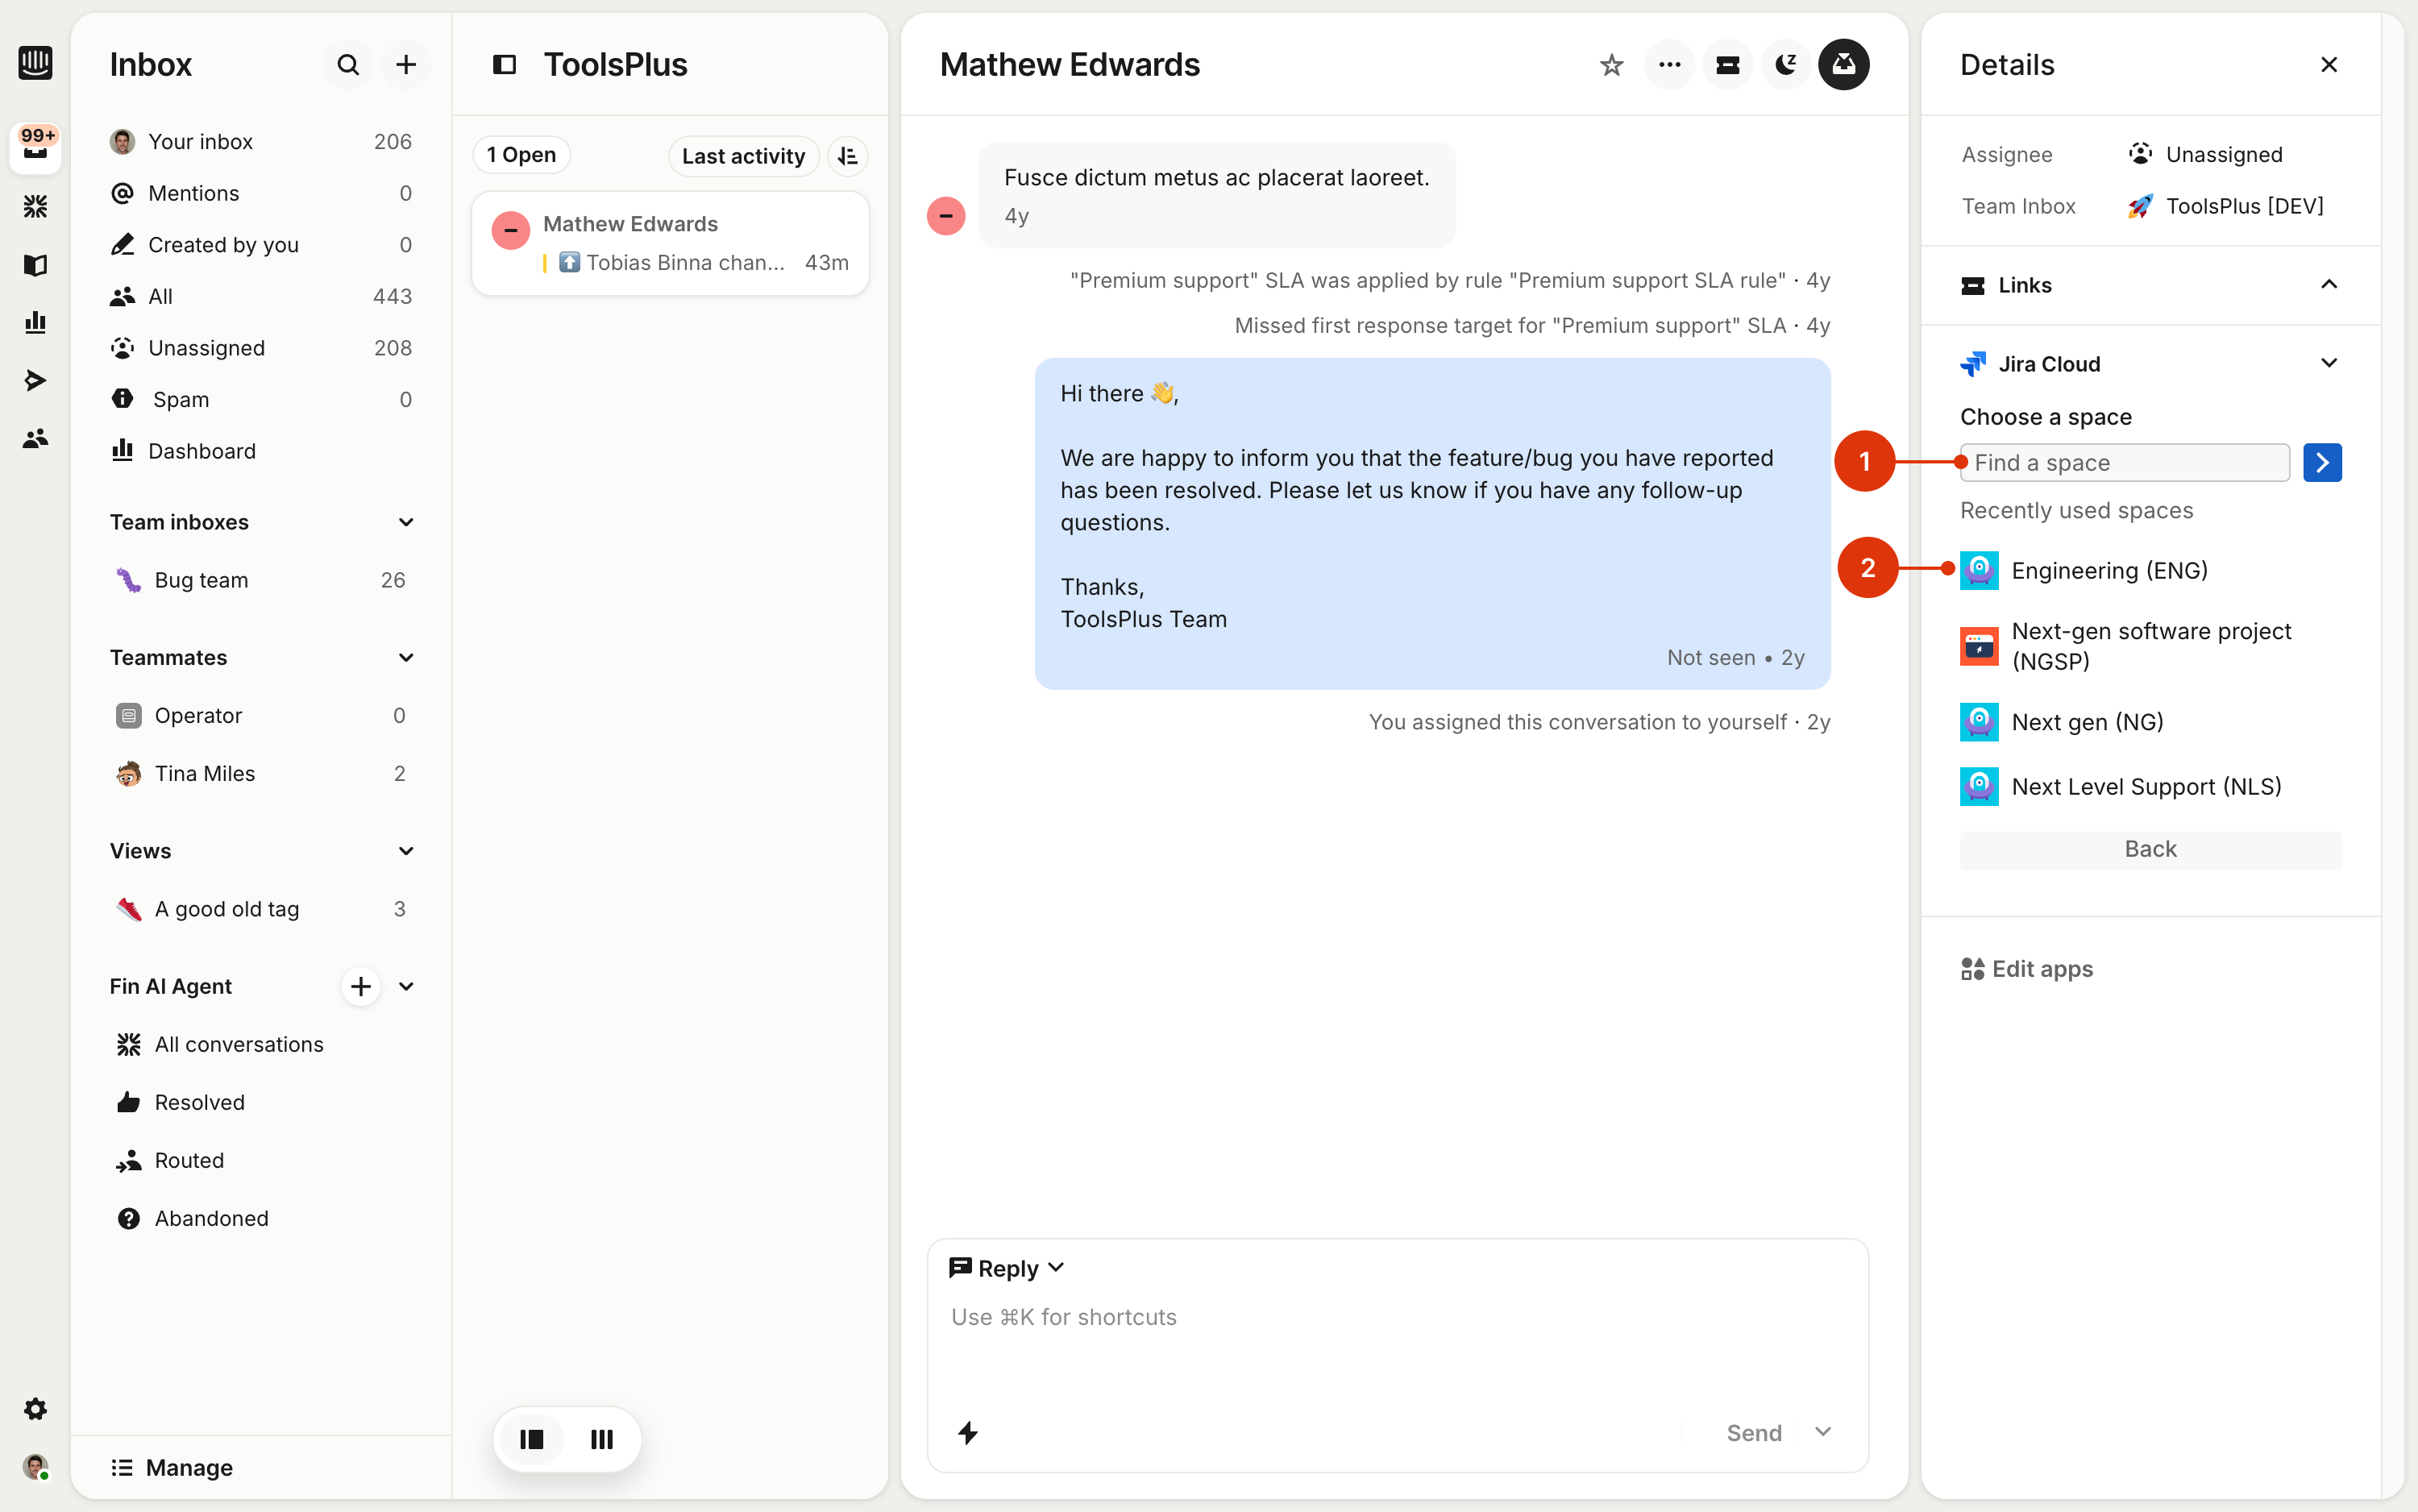Collapse the Team inboxes section

click(406, 522)
